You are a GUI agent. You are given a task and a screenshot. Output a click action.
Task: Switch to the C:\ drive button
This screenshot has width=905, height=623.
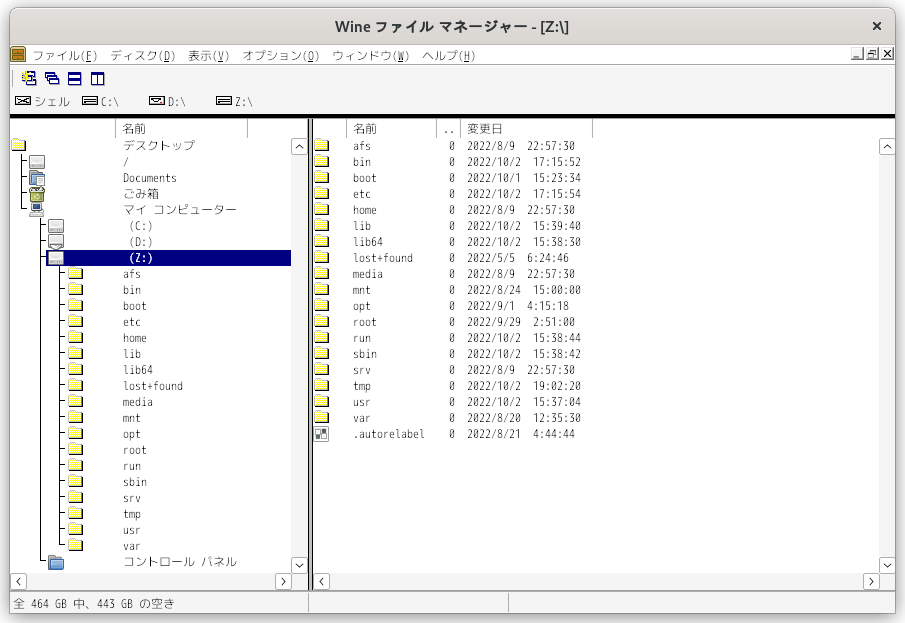(100, 101)
